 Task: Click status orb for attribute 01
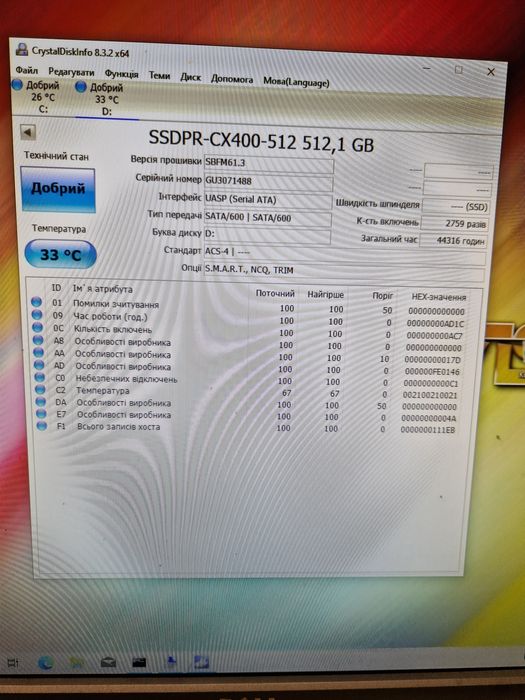(x=37, y=302)
